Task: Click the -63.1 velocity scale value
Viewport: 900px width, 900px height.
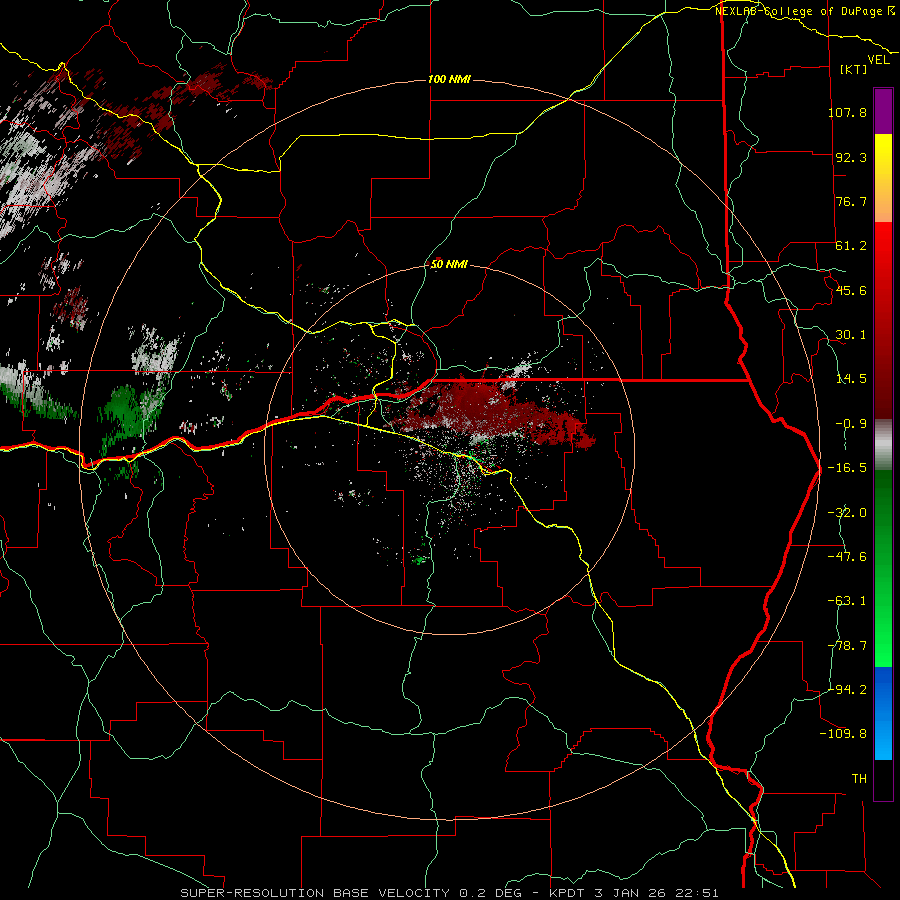Action: coord(847,601)
